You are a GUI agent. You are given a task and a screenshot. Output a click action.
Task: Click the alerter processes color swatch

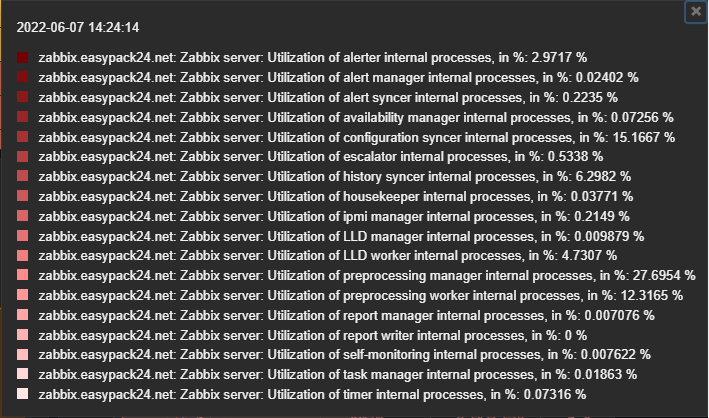pyautogui.click(x=24, y=57)
